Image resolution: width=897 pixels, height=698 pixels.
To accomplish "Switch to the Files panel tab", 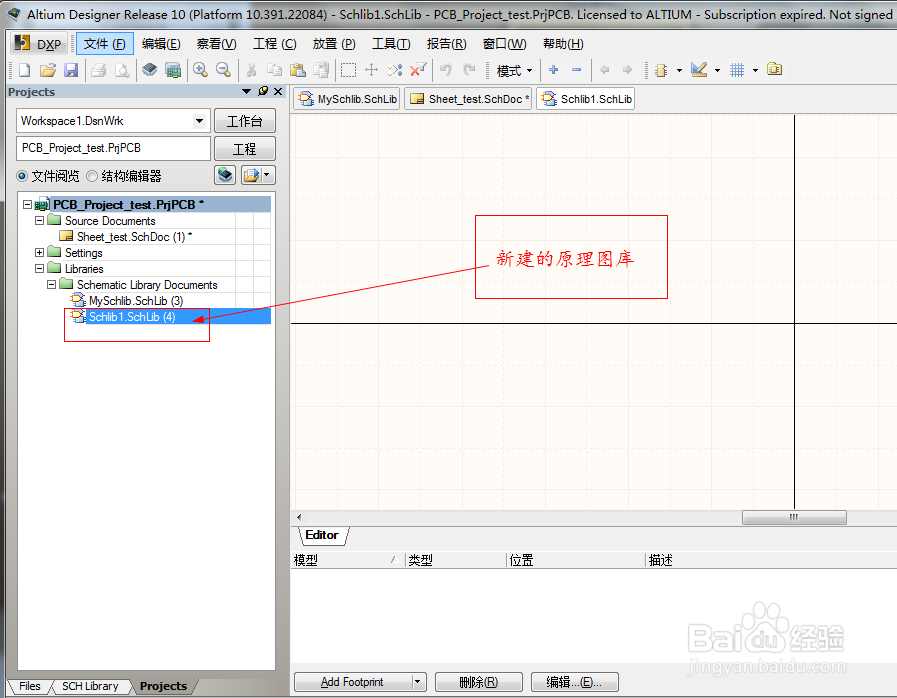I will [x=30, y=686].
